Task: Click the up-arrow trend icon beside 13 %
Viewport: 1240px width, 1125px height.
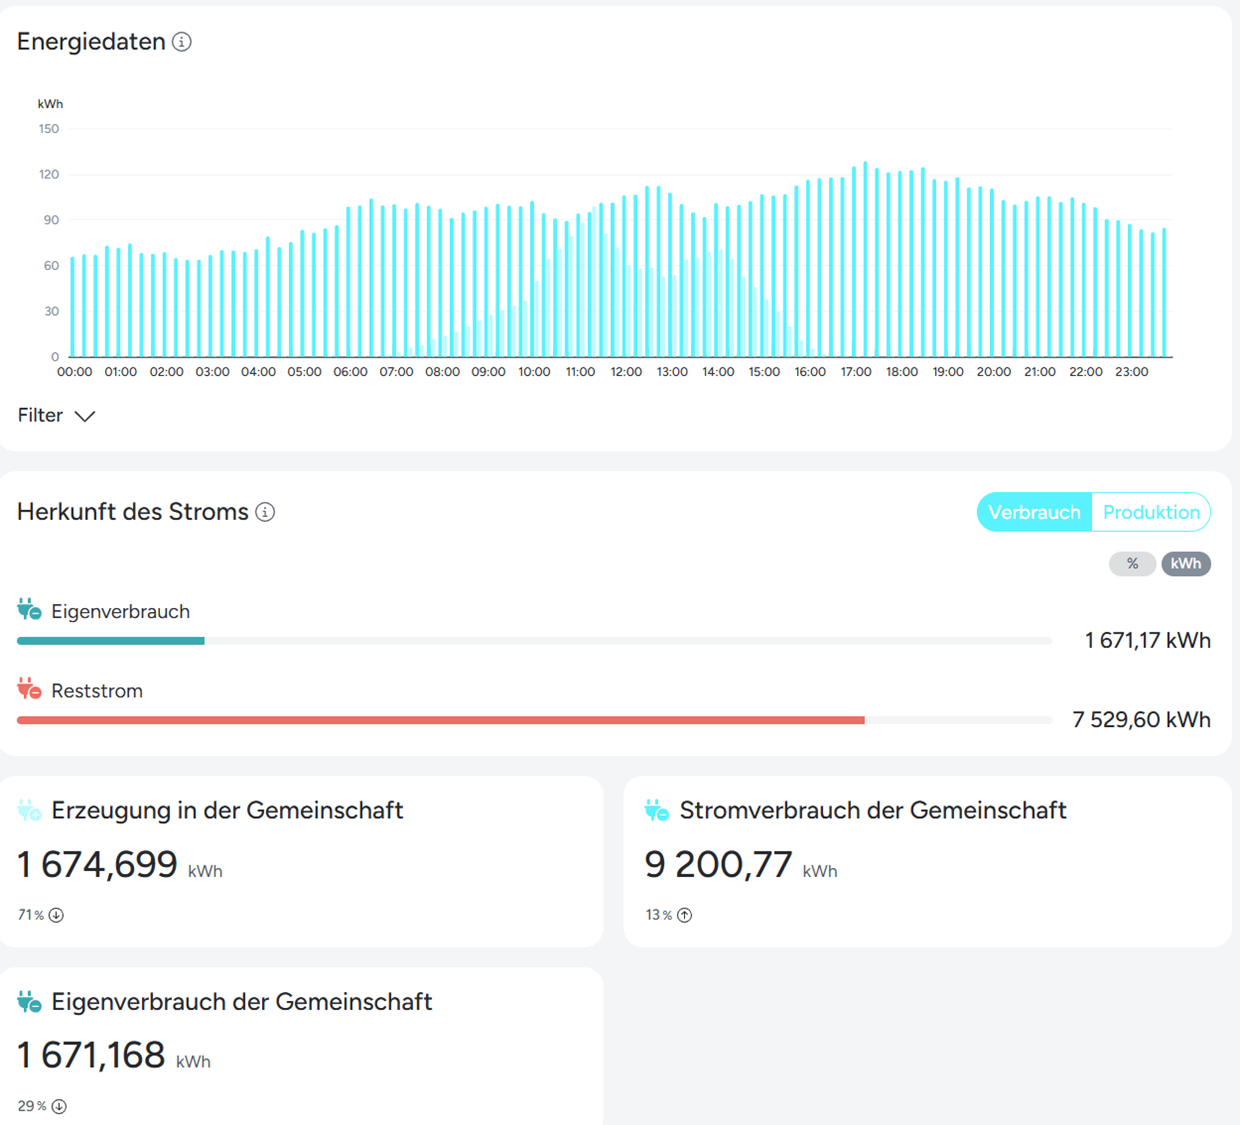Action: pyautogui.click(x=685, y=915)
